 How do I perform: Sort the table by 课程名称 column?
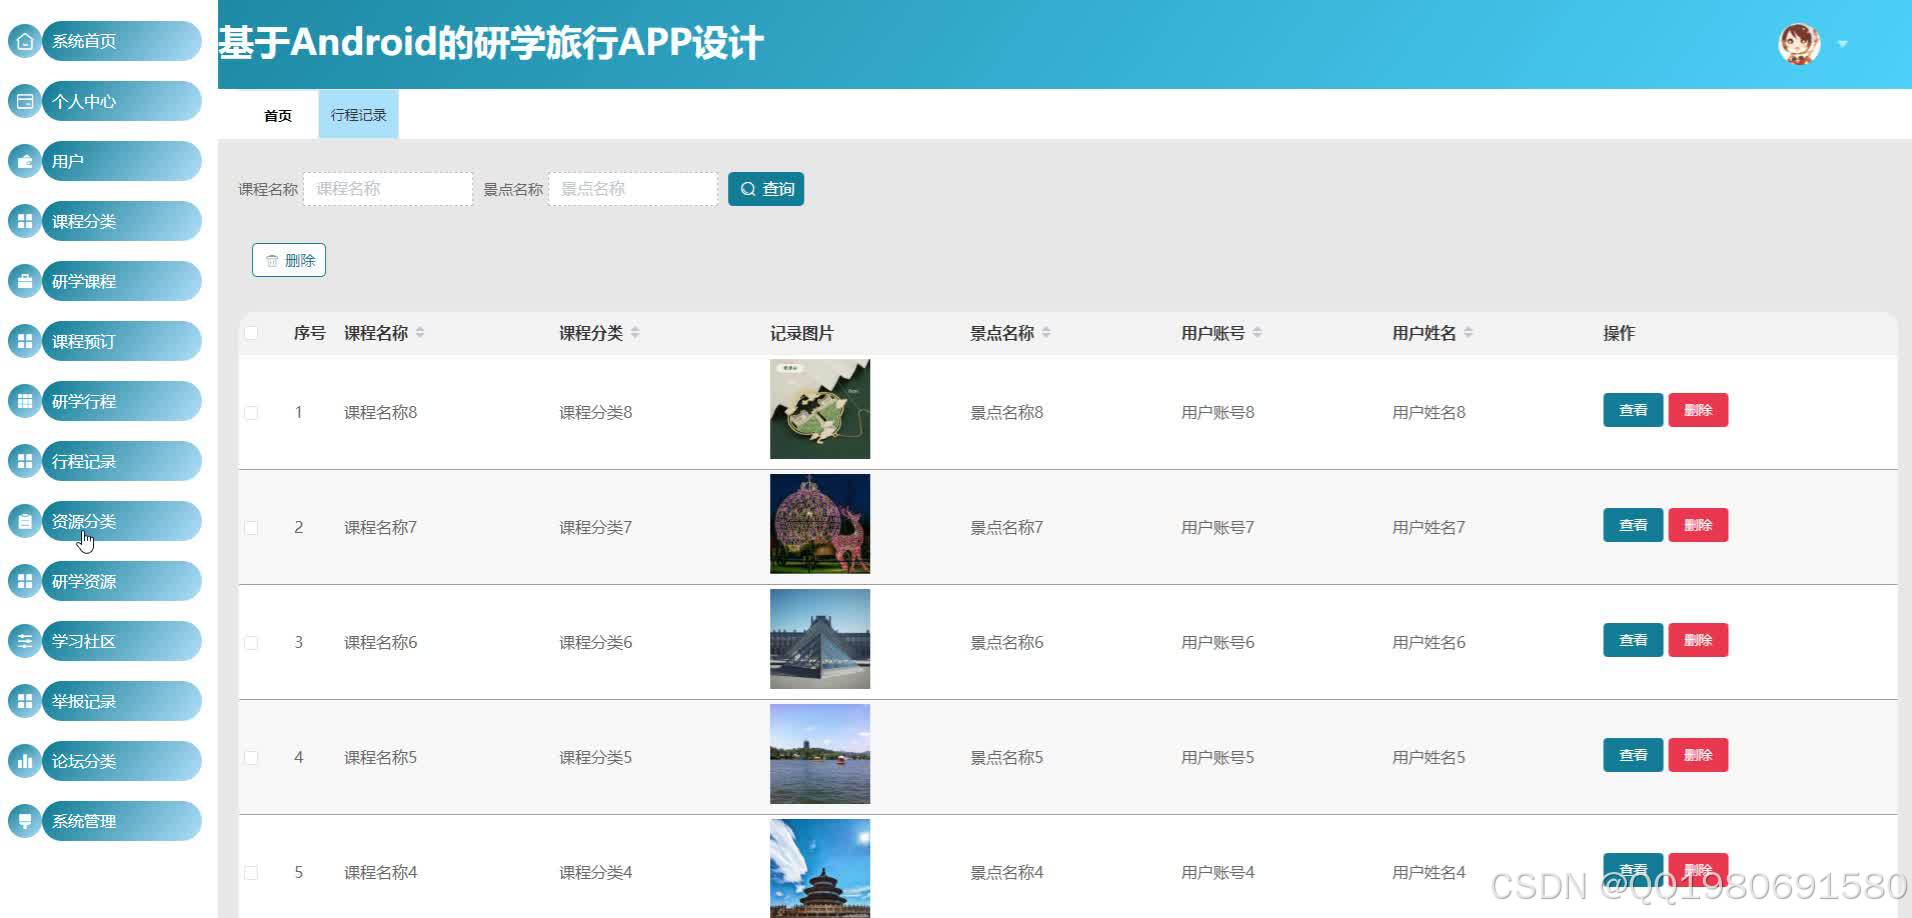pyautogui.click(x=421, y=333)
